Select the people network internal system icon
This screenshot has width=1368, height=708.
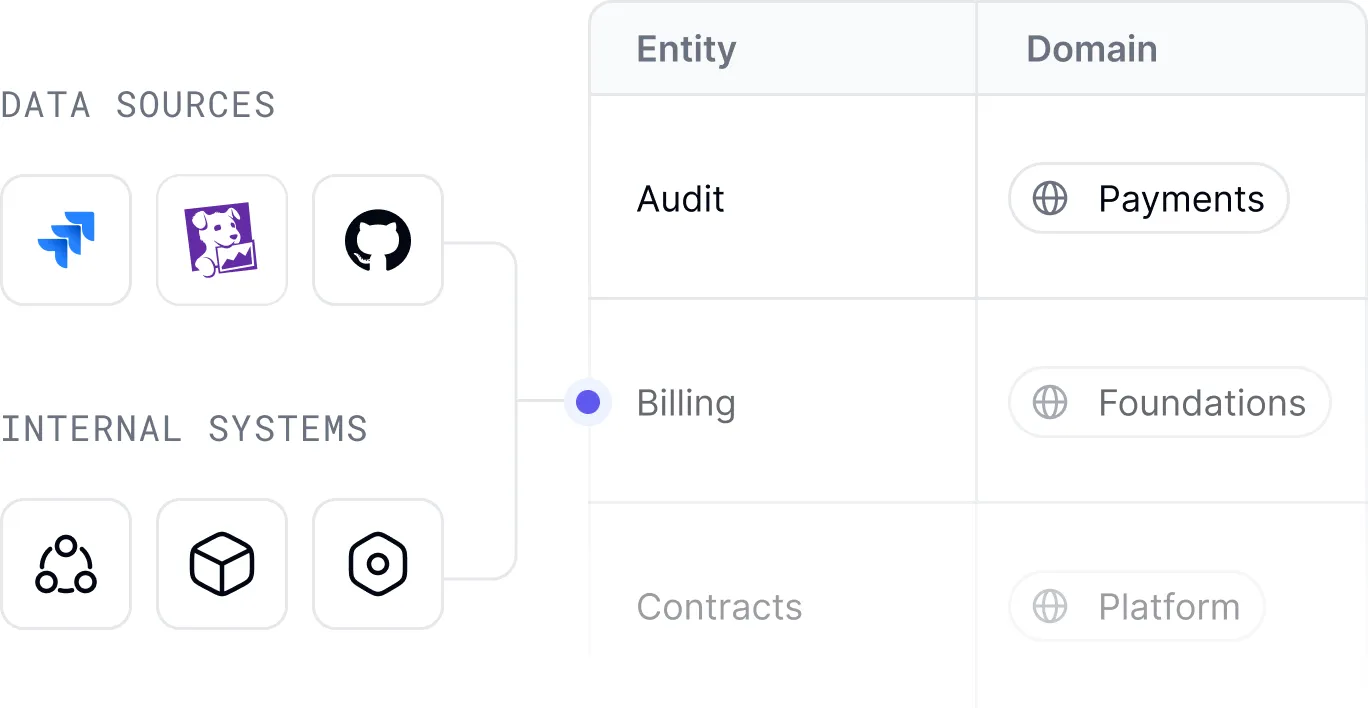pyautogui.click(x=66, y=563)
